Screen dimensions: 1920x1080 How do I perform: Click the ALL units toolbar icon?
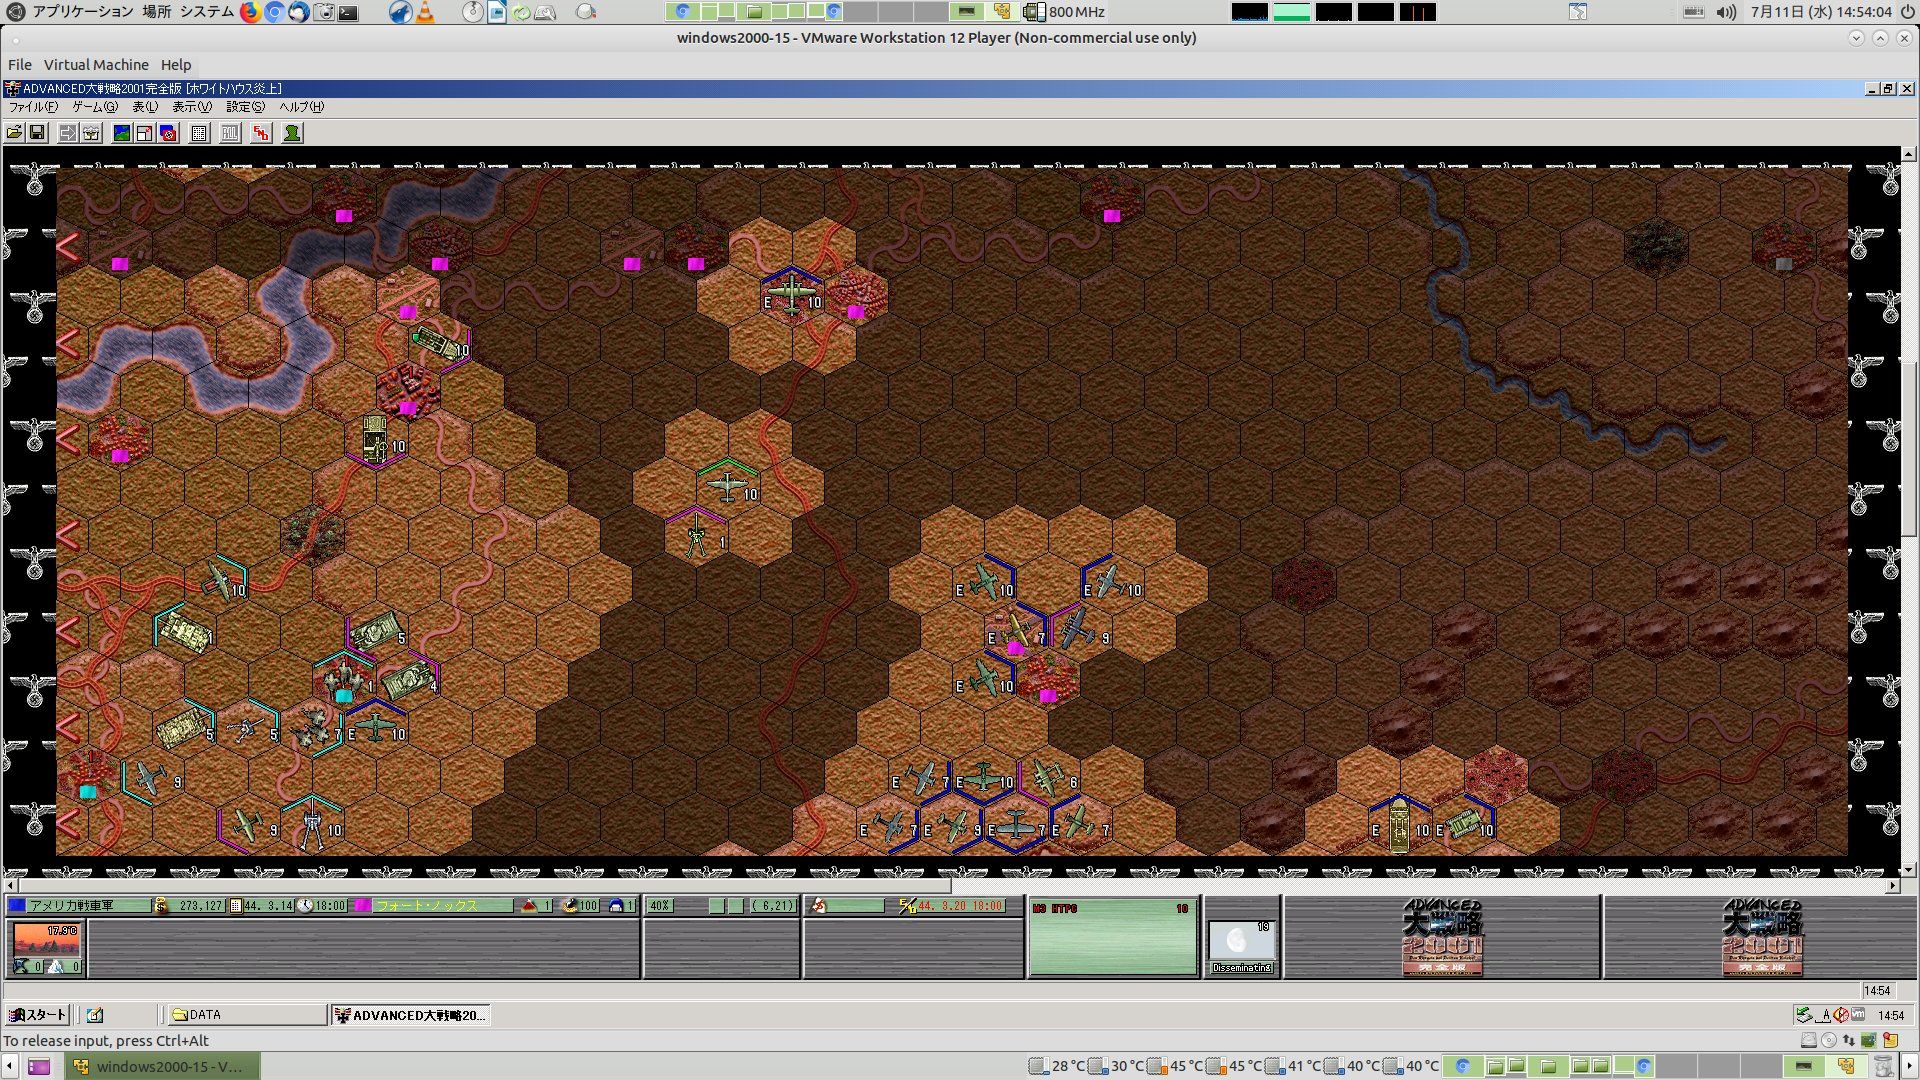click(230, 133)
